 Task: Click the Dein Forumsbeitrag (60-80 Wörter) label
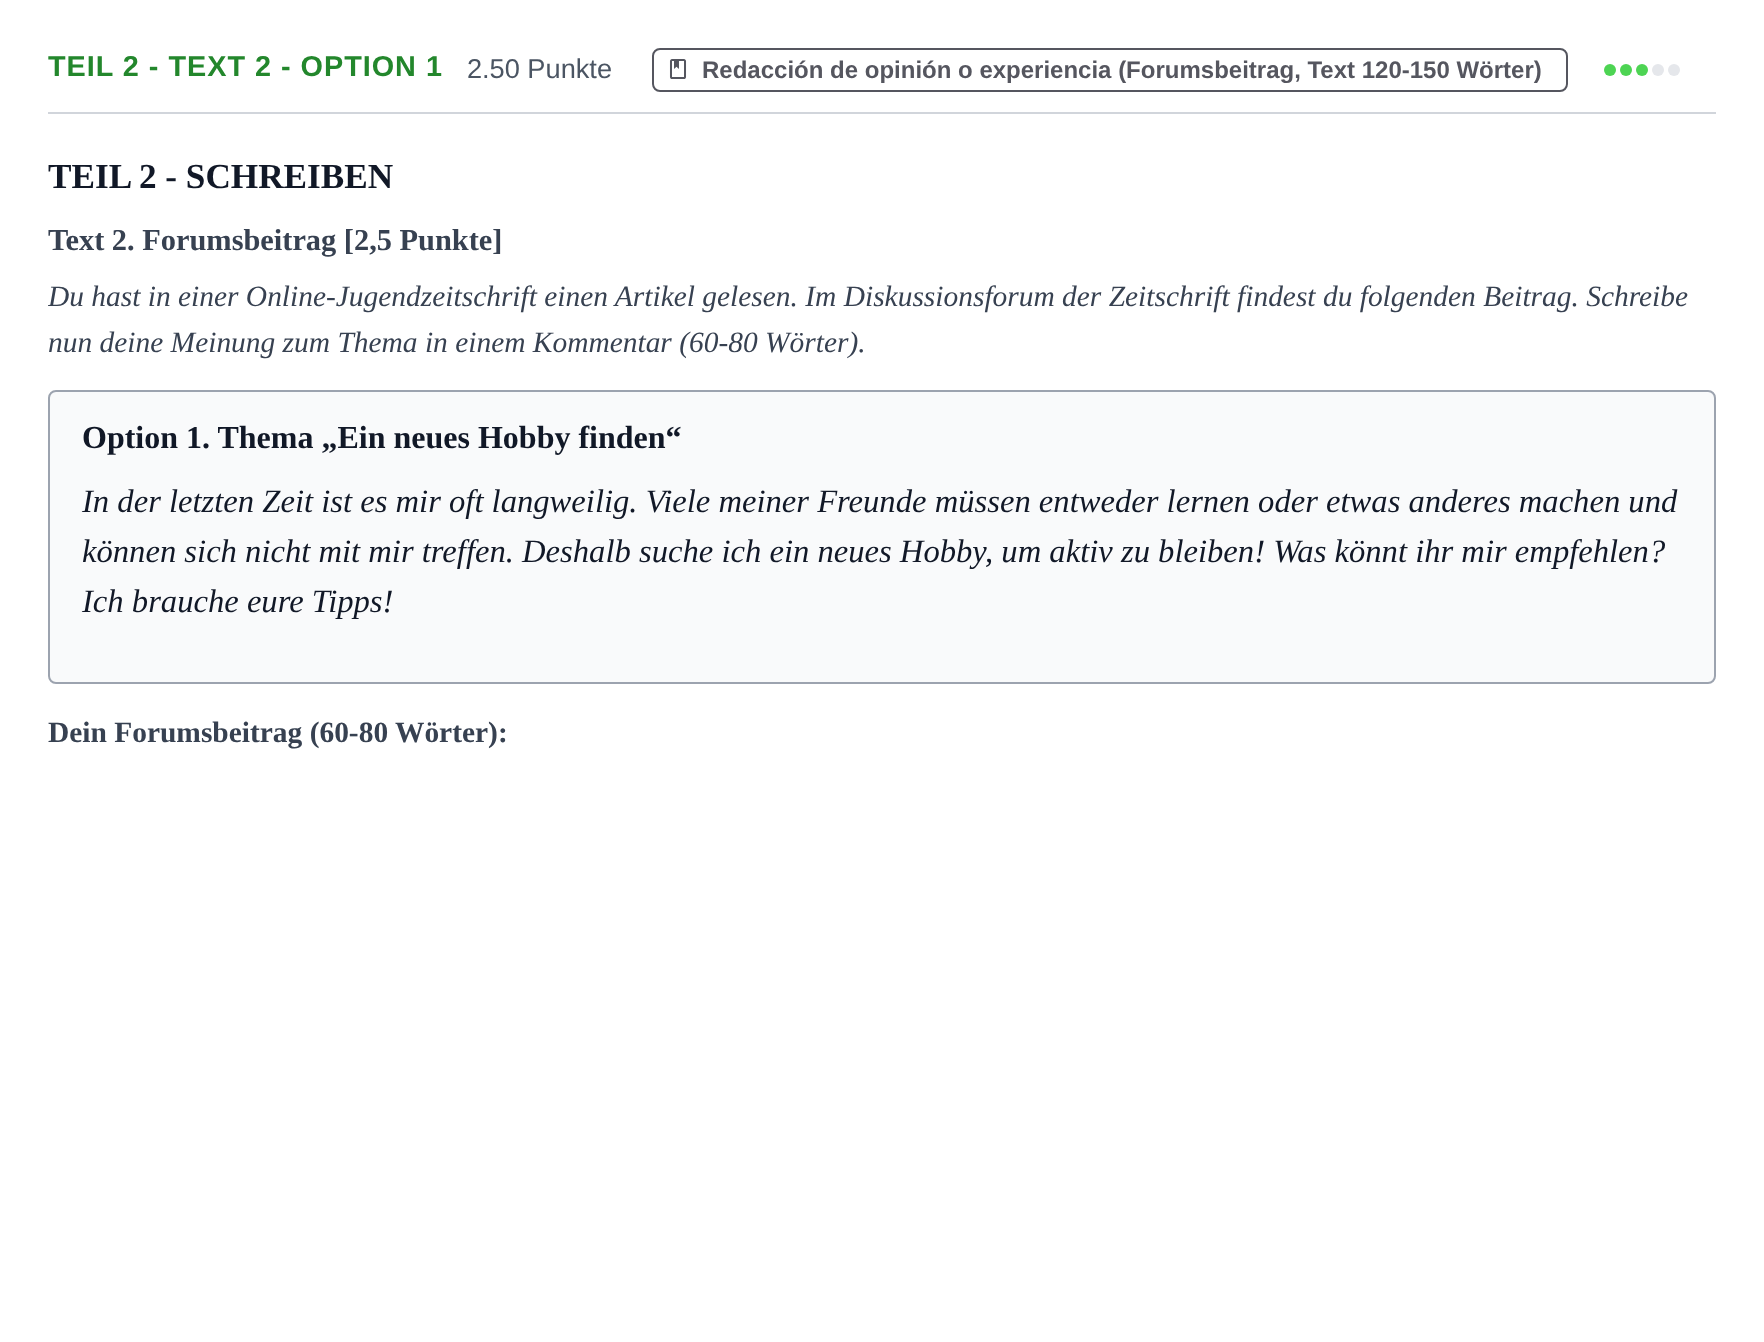coord(277,733)
